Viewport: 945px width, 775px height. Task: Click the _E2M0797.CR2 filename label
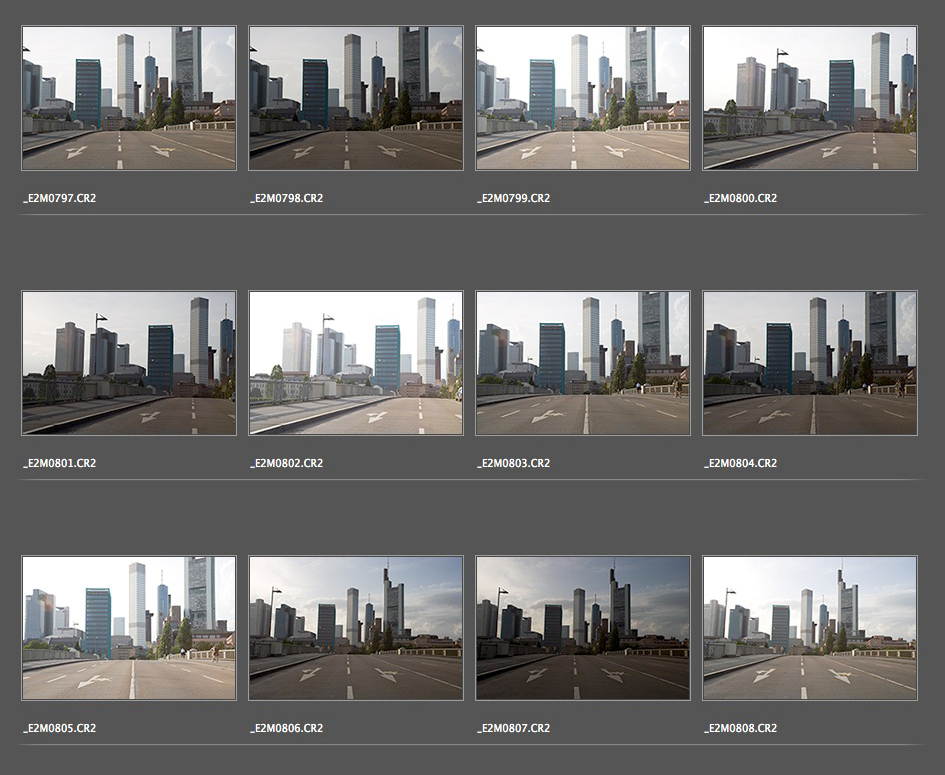click(x=59, y=198)
